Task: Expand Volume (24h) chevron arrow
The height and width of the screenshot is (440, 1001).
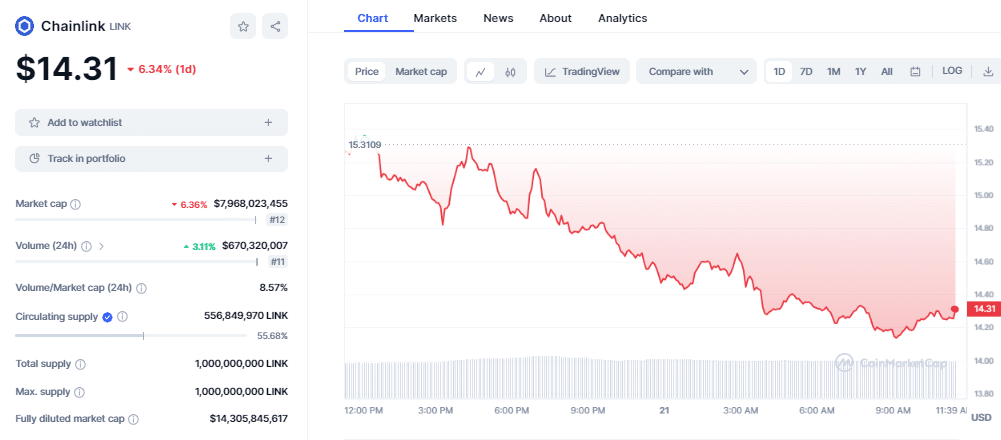Action: click(x=102, y=246)
